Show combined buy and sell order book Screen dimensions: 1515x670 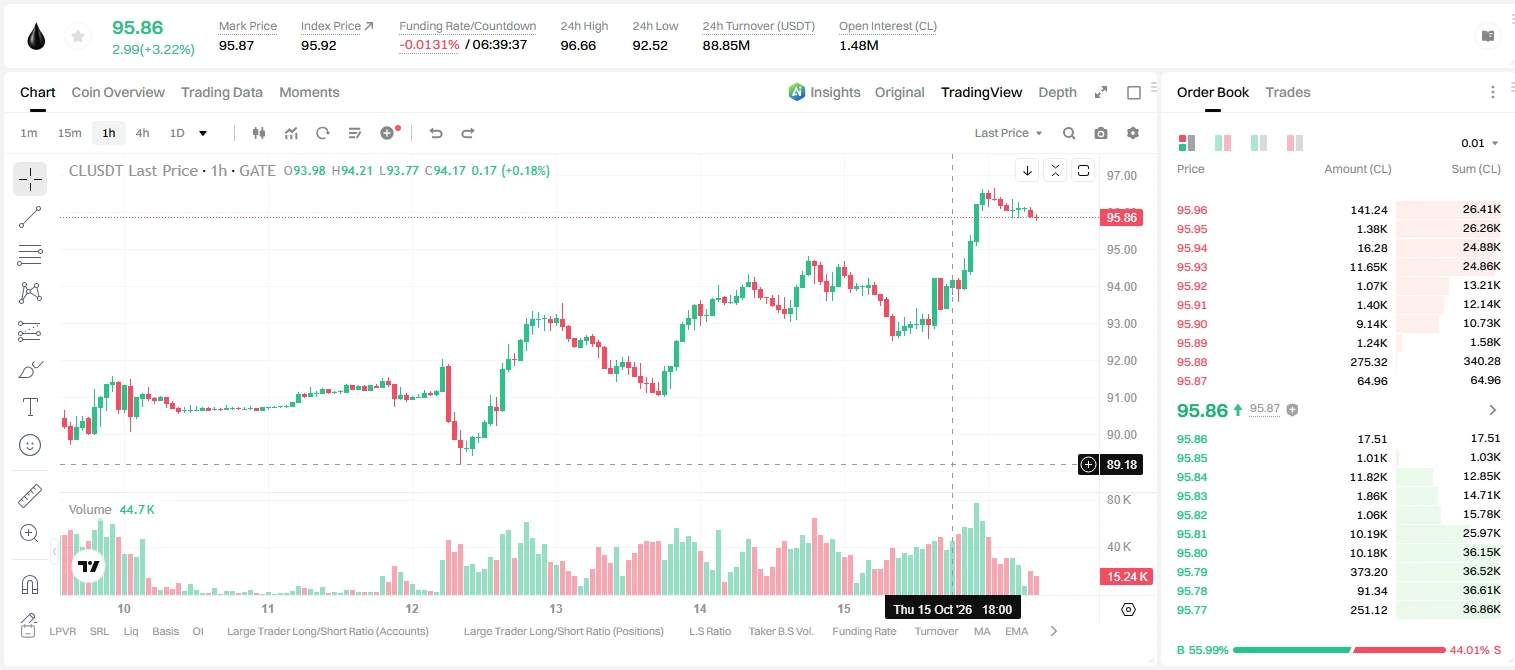click(1187, 143)
